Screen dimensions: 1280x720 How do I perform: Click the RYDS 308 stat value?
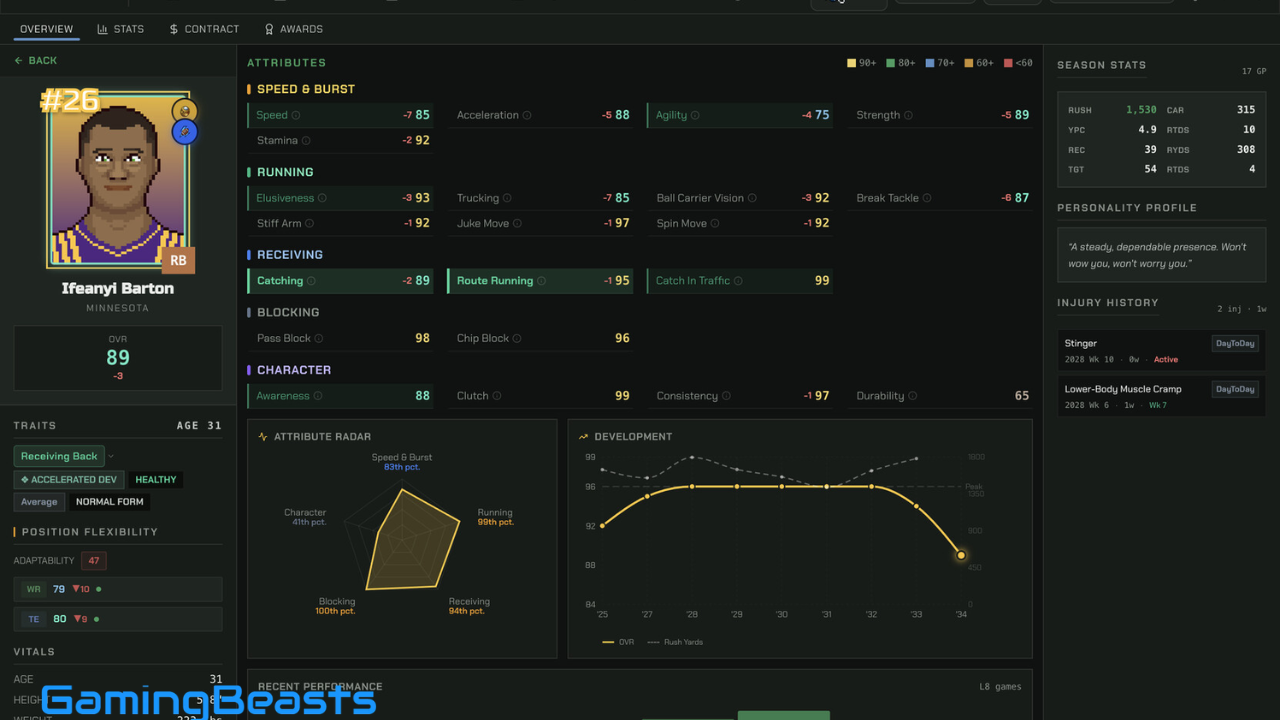point(1246,150)
